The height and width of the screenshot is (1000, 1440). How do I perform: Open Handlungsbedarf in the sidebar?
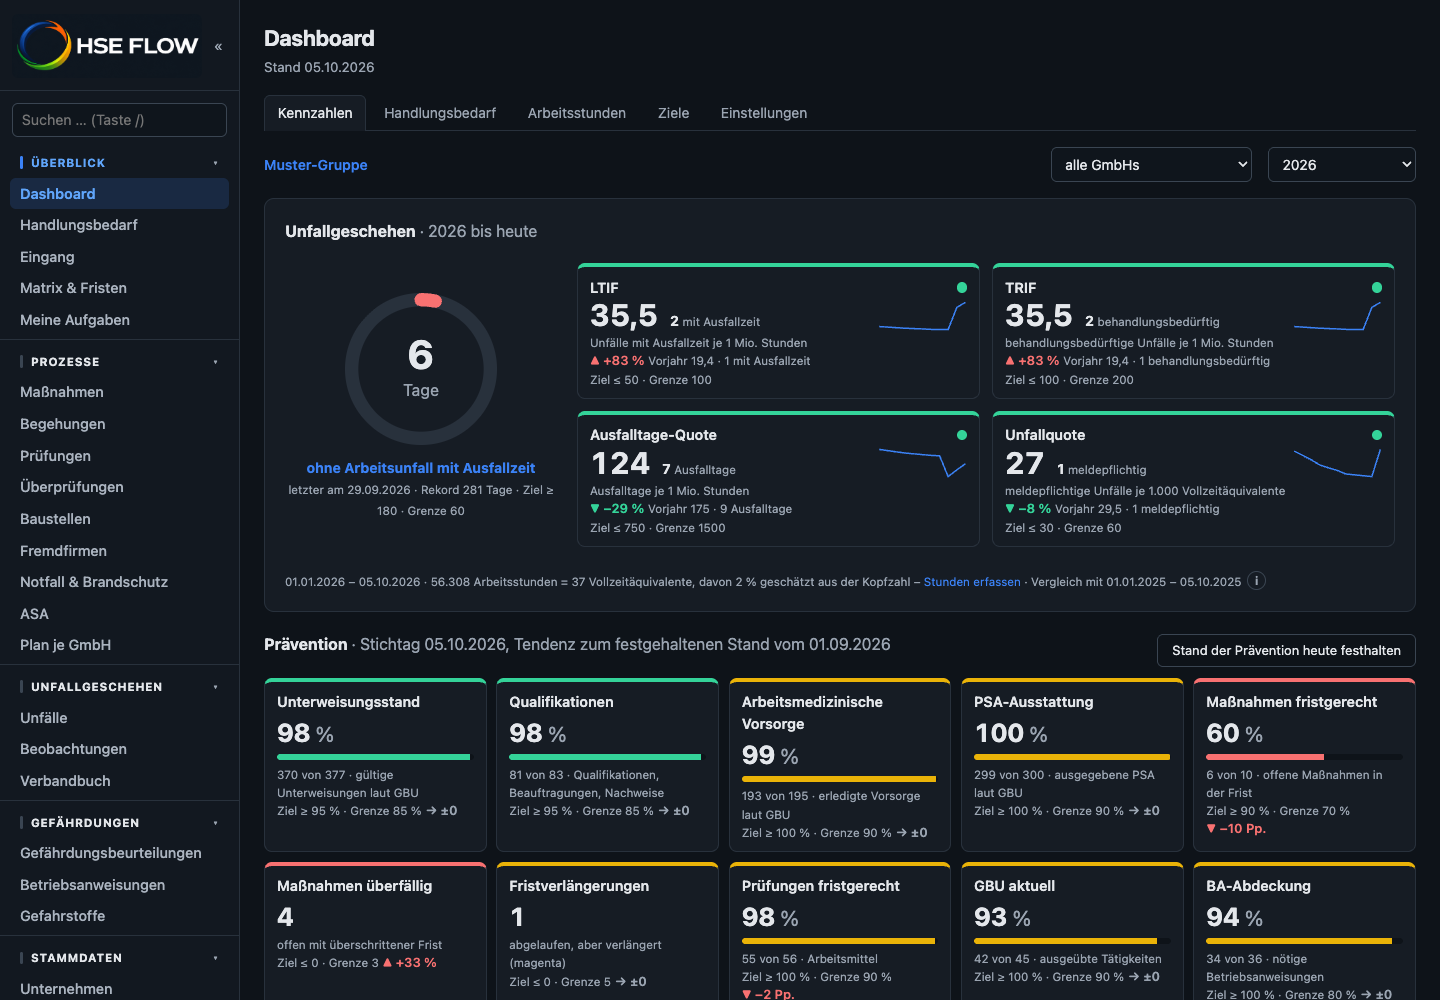119,225
